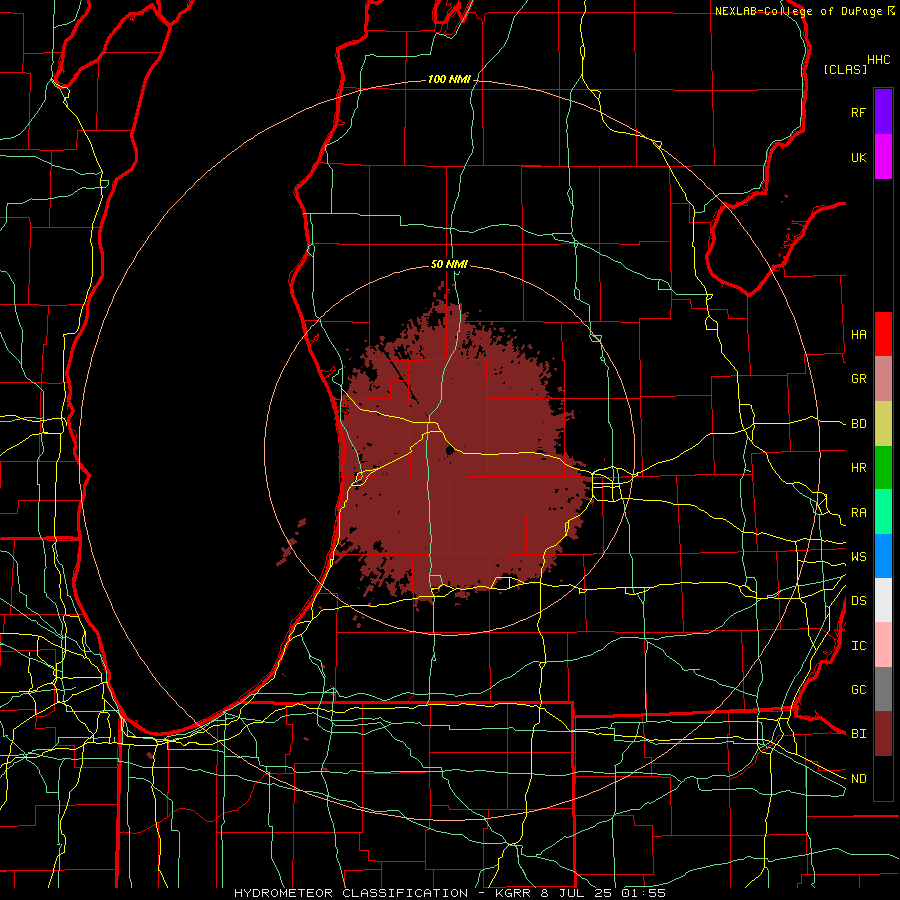Pick the dark green HR legend swatch

[883, 468]
